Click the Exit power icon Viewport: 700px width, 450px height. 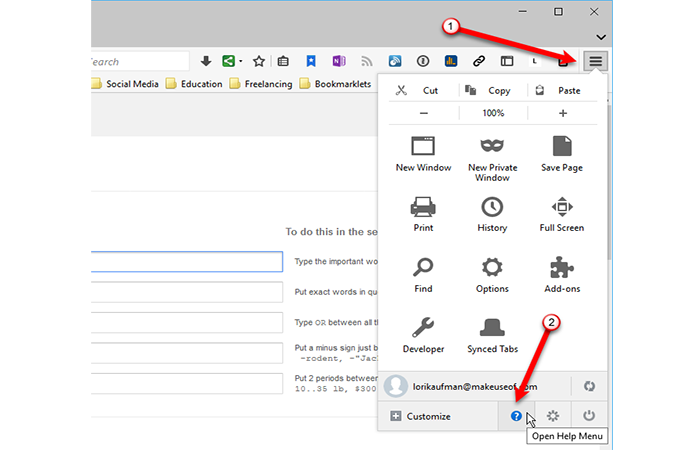(589, 416)
